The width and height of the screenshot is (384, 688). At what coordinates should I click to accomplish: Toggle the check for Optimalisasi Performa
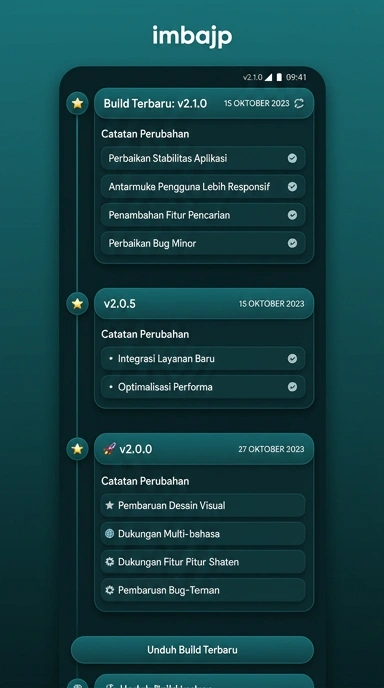point(292,387)
